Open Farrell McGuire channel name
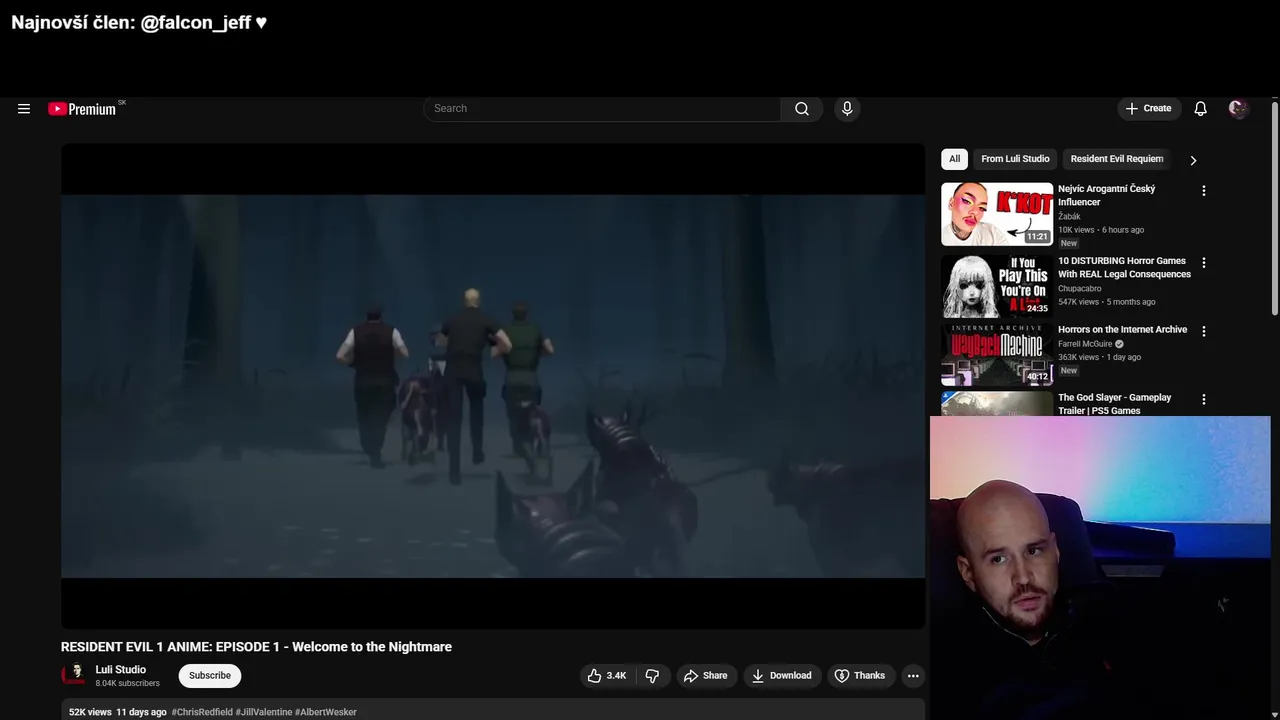Viewport: 1280px width, 720px height. (x=1085, y=344)
